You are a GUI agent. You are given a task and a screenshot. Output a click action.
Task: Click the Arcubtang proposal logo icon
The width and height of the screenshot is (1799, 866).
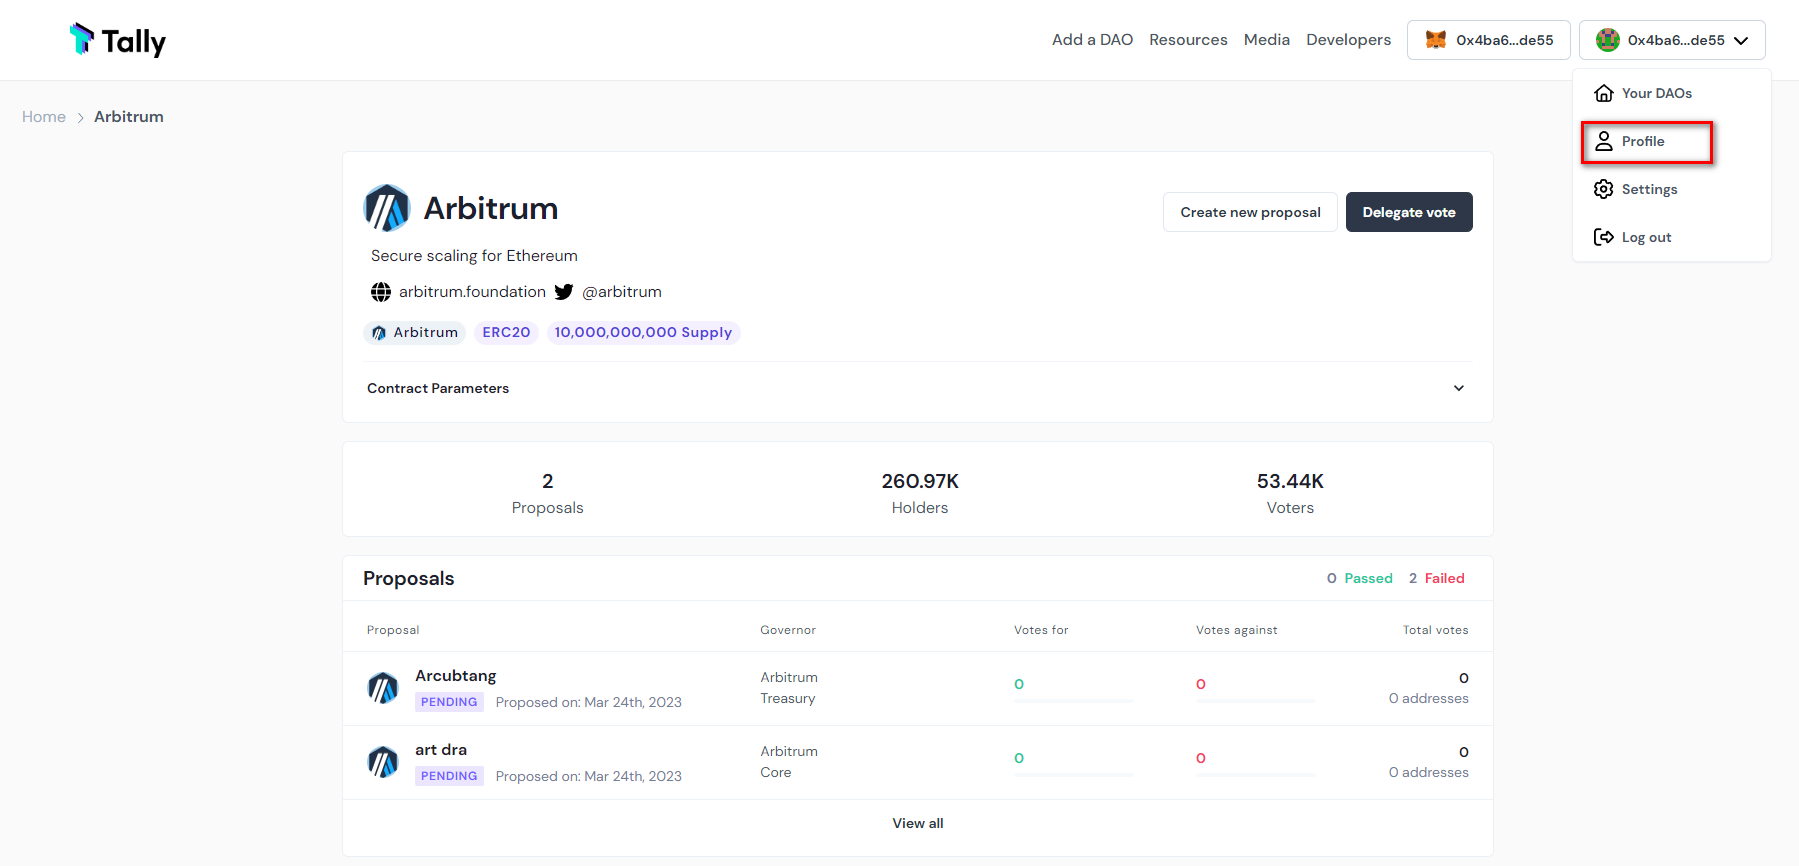(383, 688)
